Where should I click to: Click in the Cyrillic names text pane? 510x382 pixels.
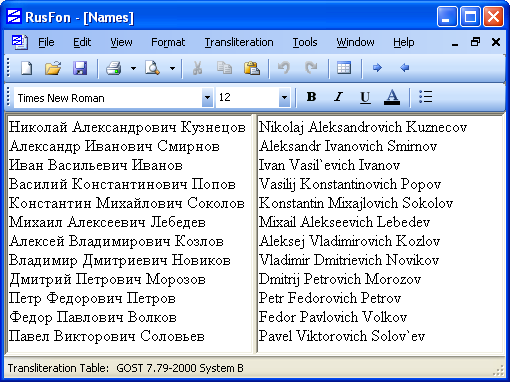pos(129,232)
